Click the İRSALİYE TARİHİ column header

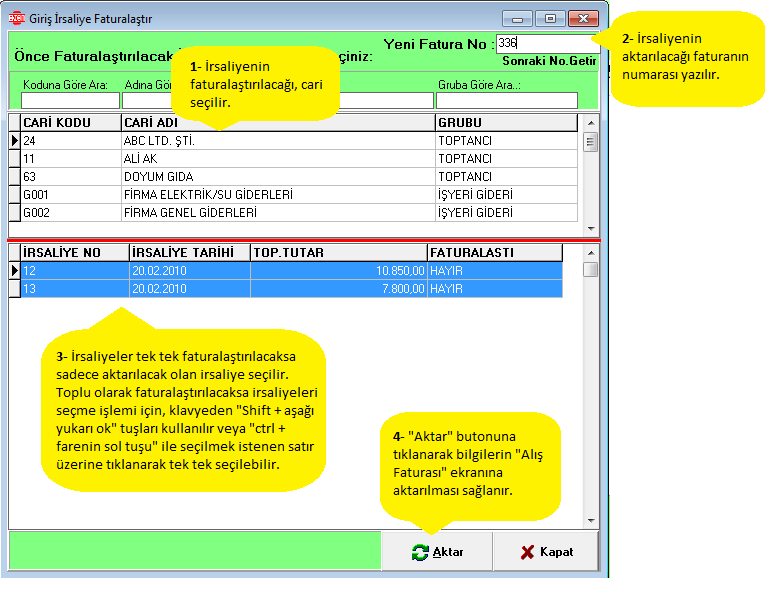pyautogui.click(x=189, y=253)
